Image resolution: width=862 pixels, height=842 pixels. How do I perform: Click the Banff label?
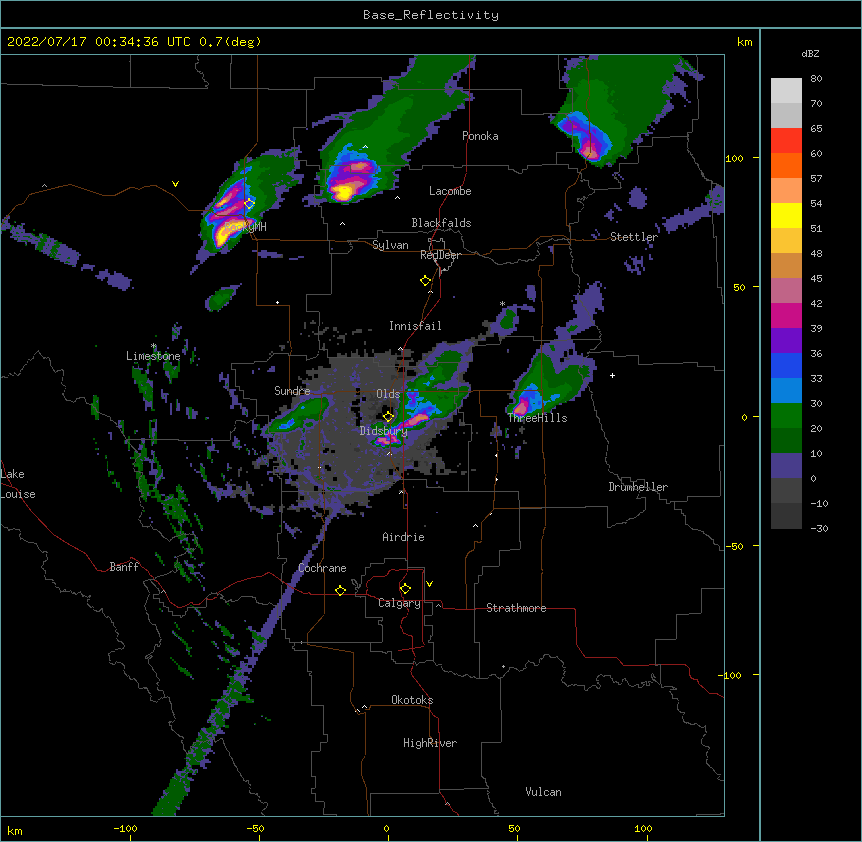pyautogui.click(x=124, y=567)
